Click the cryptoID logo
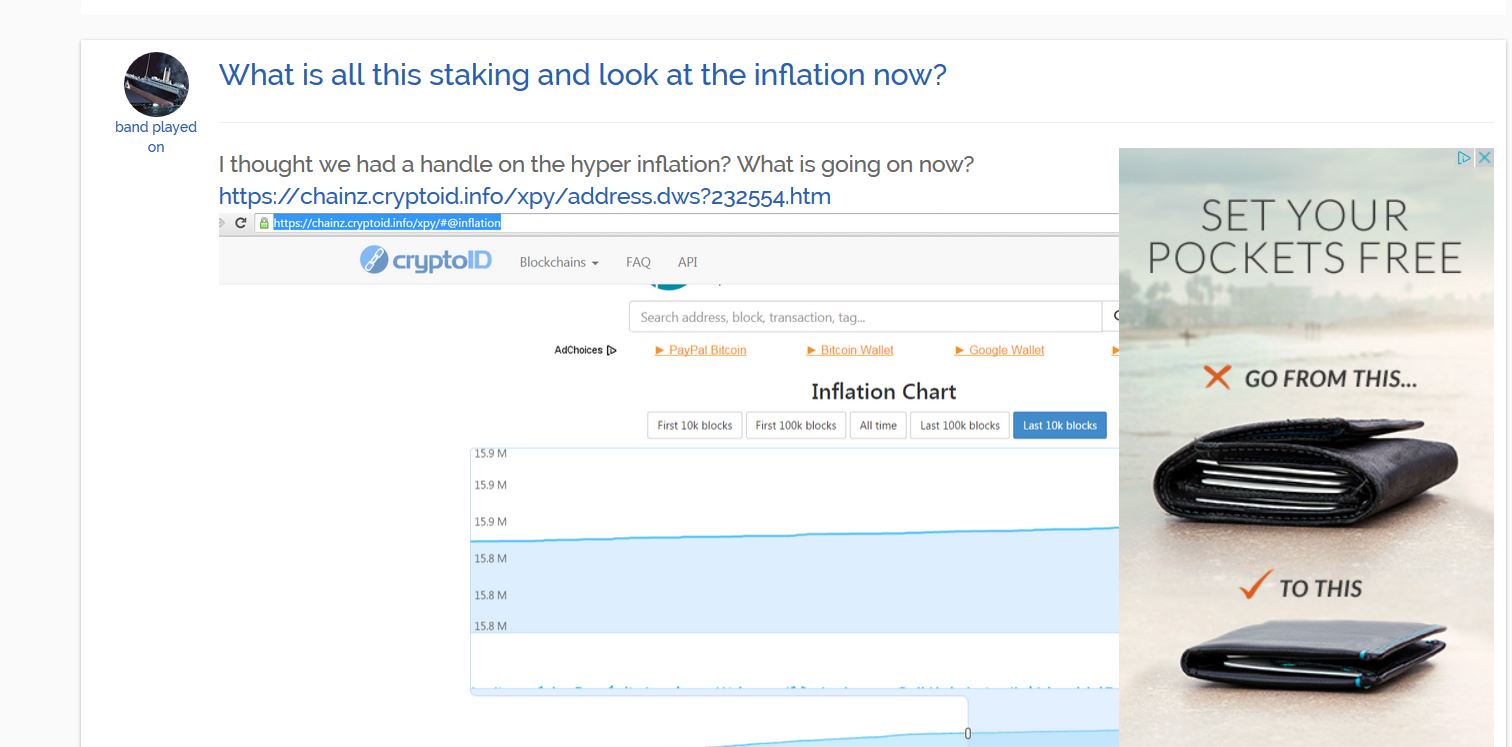This screenshot has width=1512, height=747. pyautogui.click(x=426, y=261)
